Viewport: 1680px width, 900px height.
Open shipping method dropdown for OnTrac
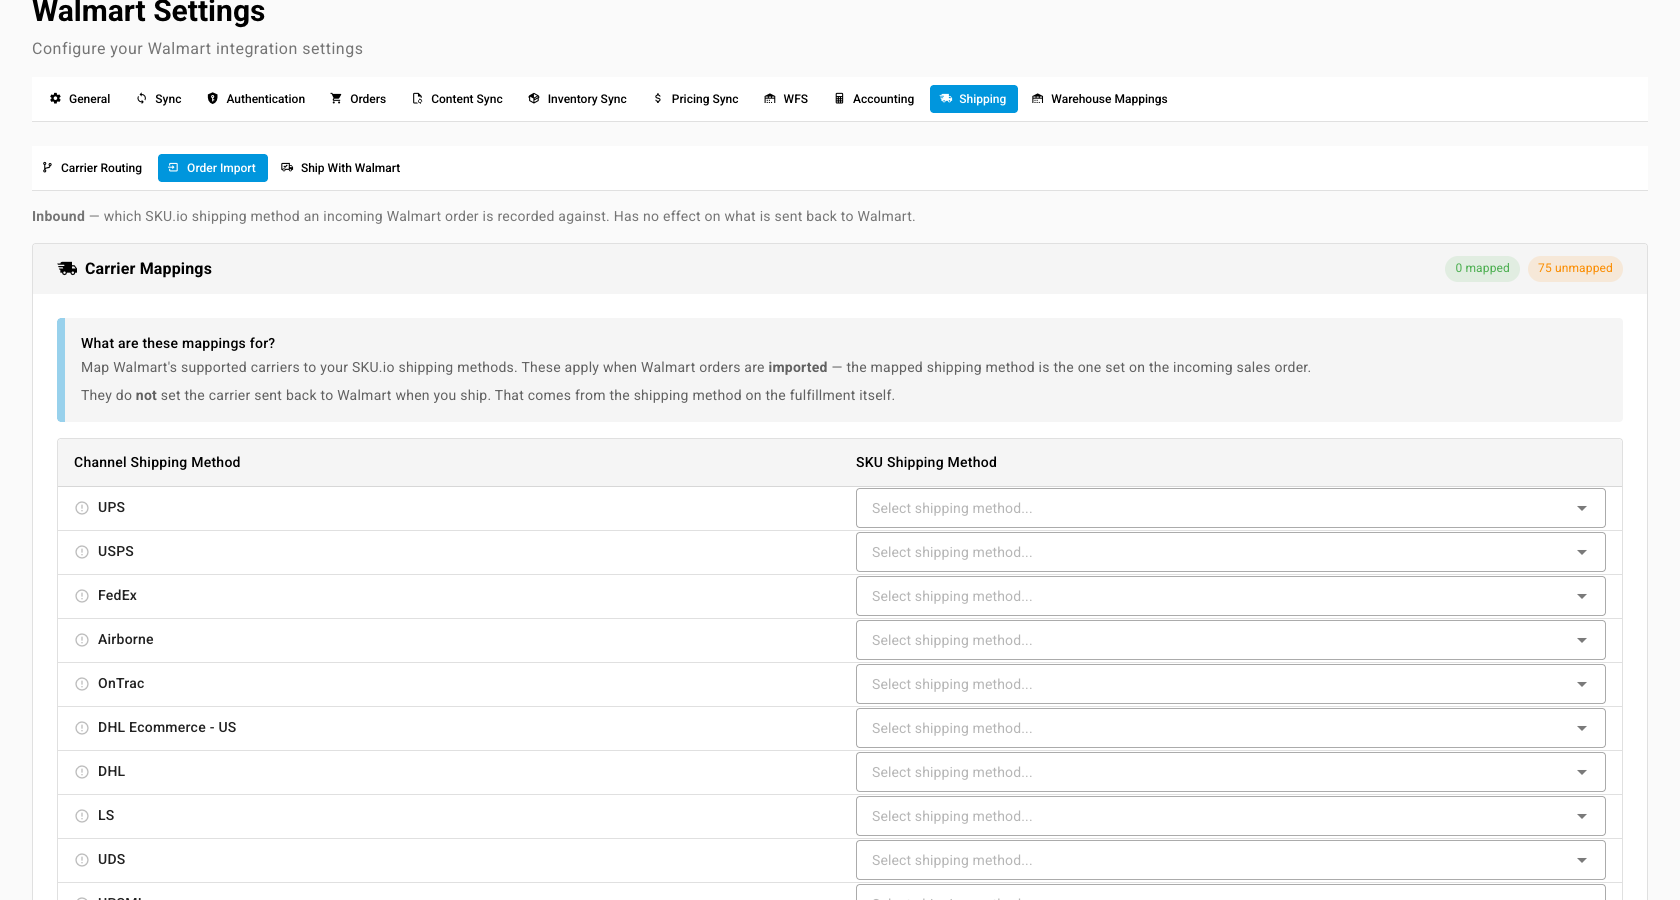coord(1230,684)
